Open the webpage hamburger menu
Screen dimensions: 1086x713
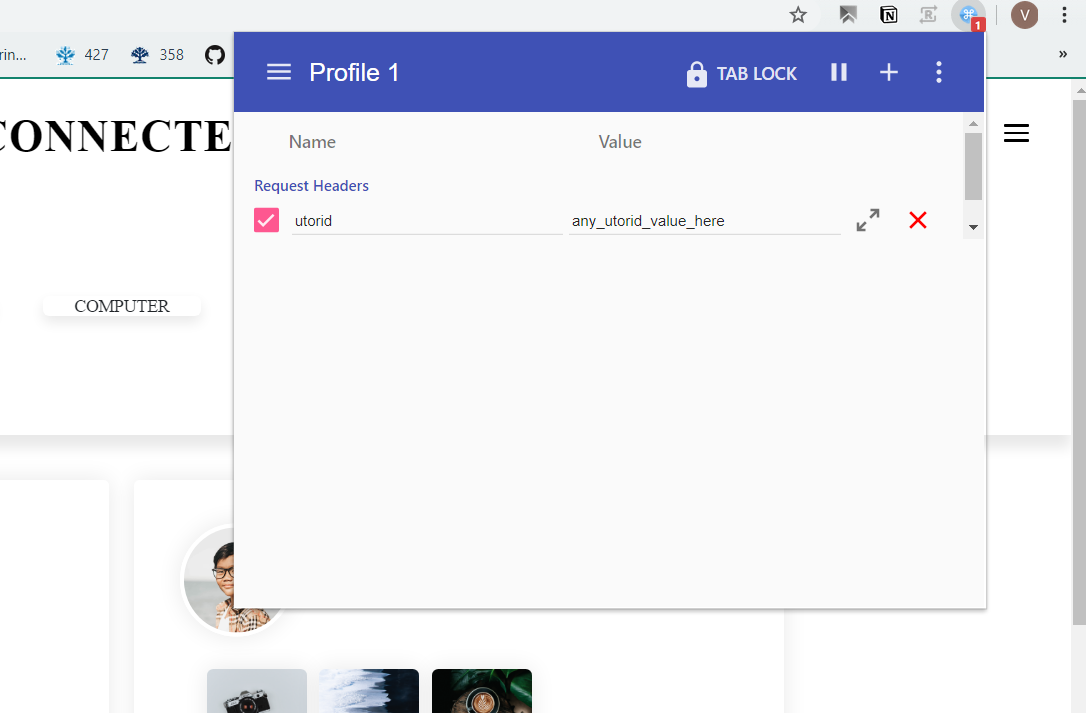pyautogui.click(x=1016, y=133)
